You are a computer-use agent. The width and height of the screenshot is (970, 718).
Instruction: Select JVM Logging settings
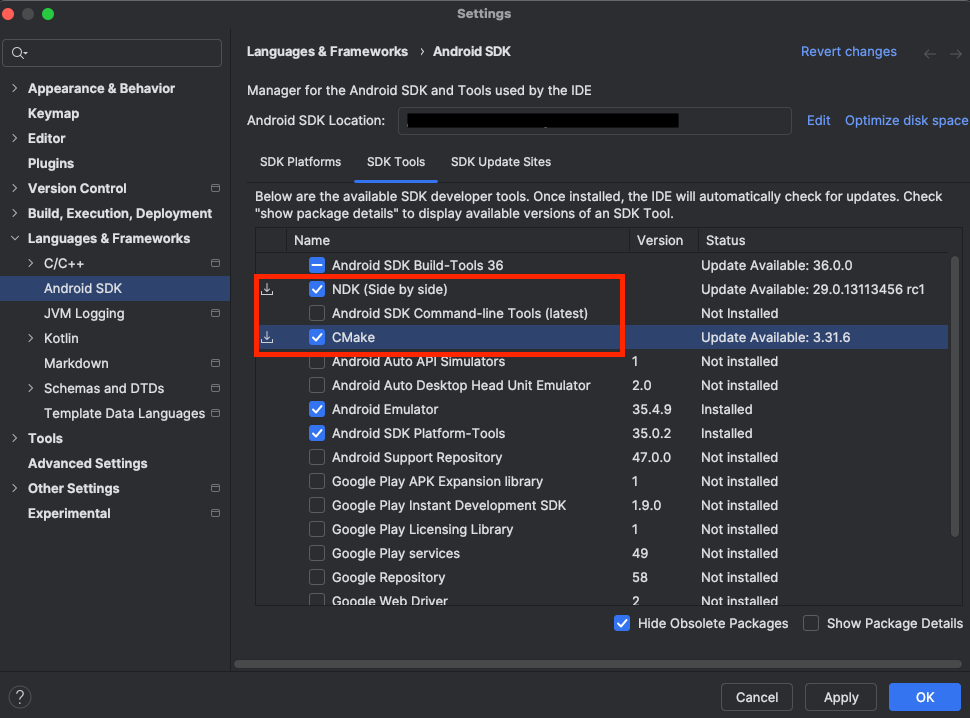click(84, 314)
